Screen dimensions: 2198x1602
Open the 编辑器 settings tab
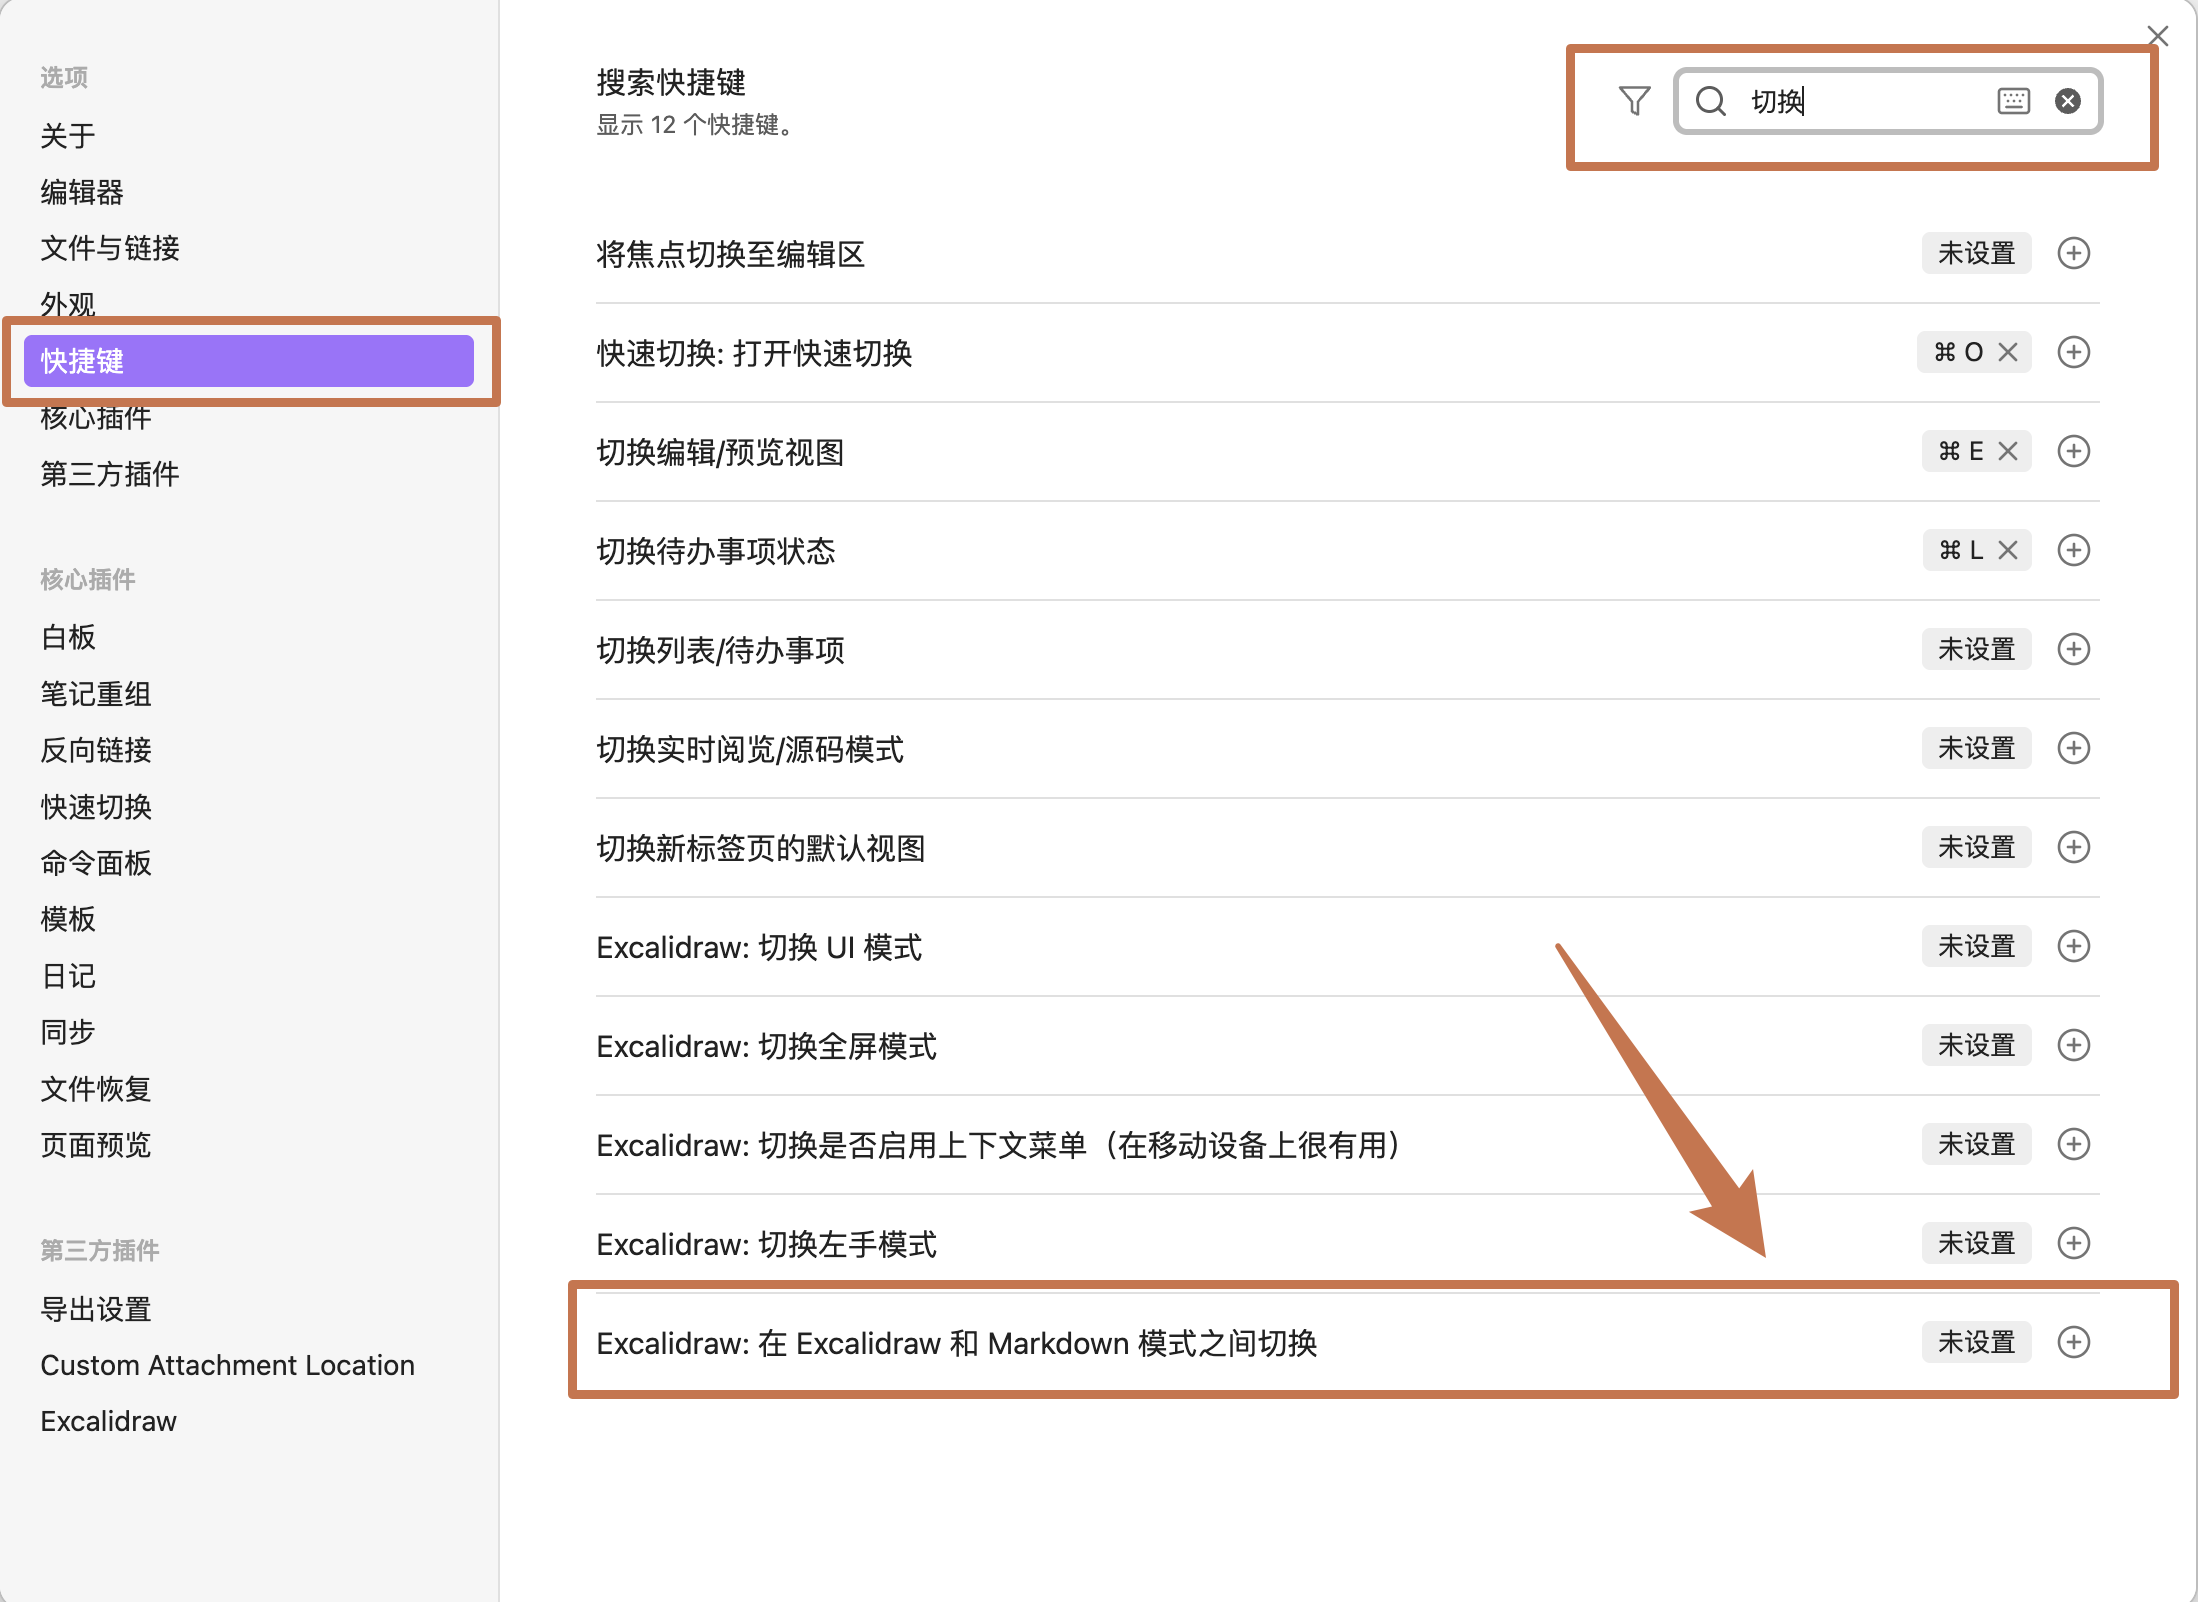[x=82, y=191]
